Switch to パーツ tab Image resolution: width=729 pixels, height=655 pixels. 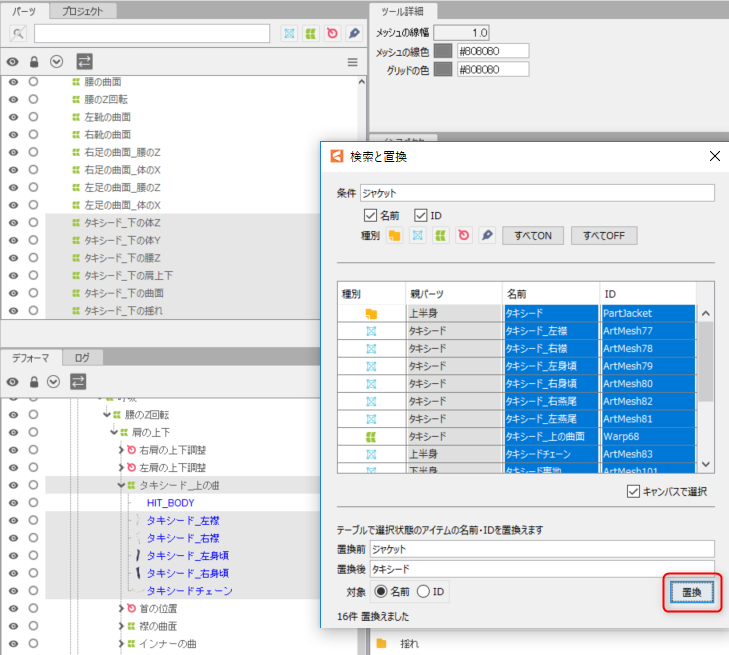(24, 11)
